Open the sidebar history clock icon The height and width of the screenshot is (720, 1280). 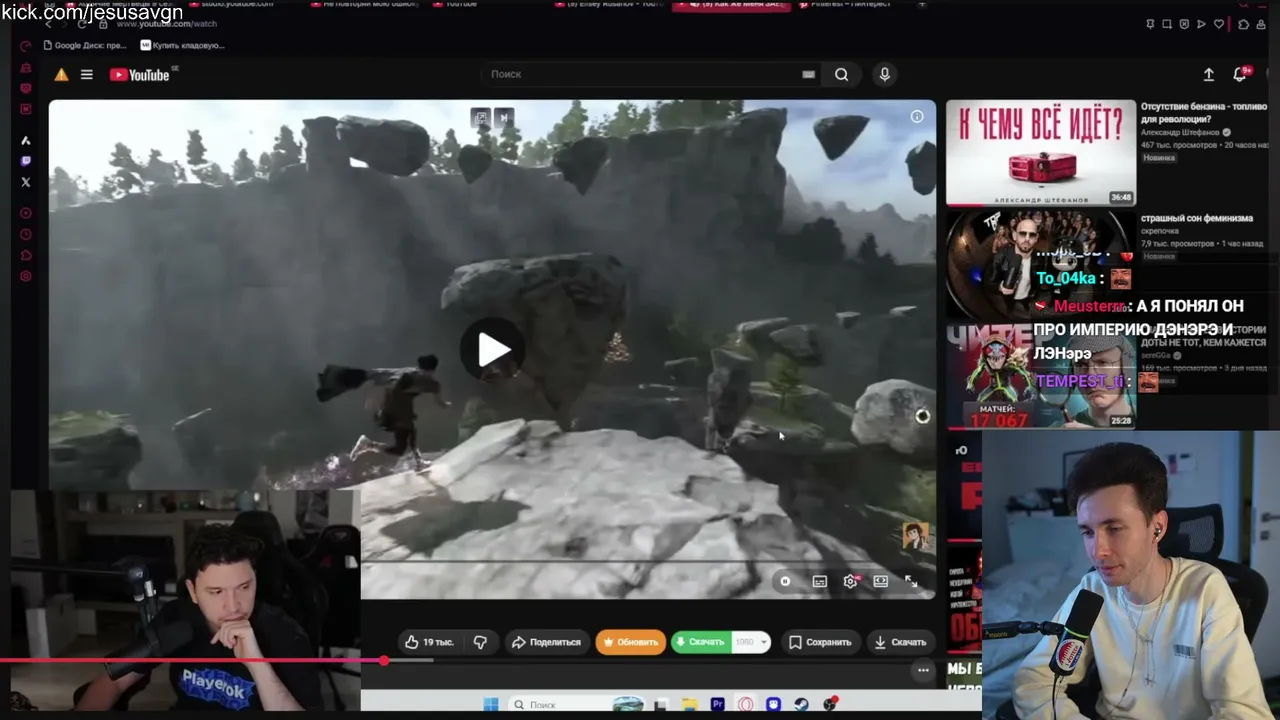(26, 234)
